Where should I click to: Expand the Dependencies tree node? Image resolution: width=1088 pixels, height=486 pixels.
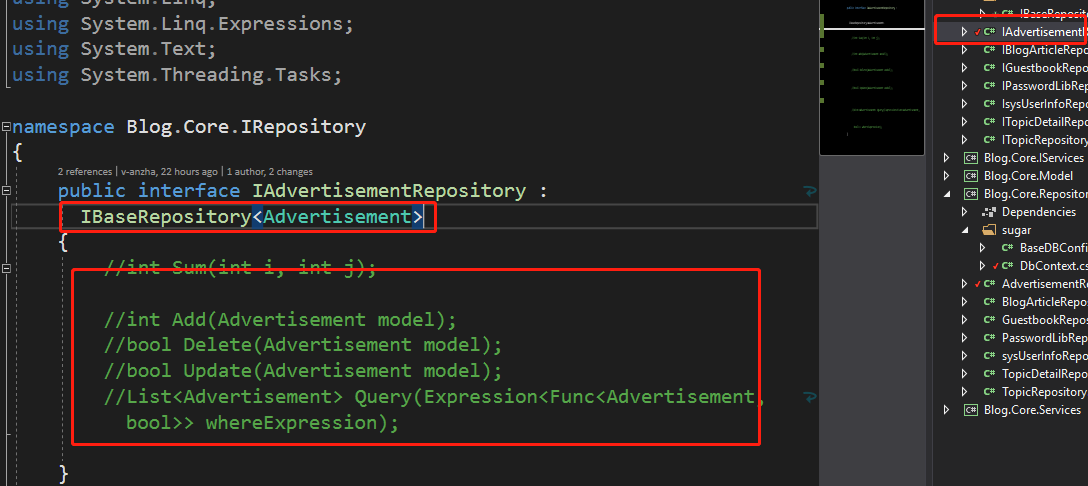(964, 212)
